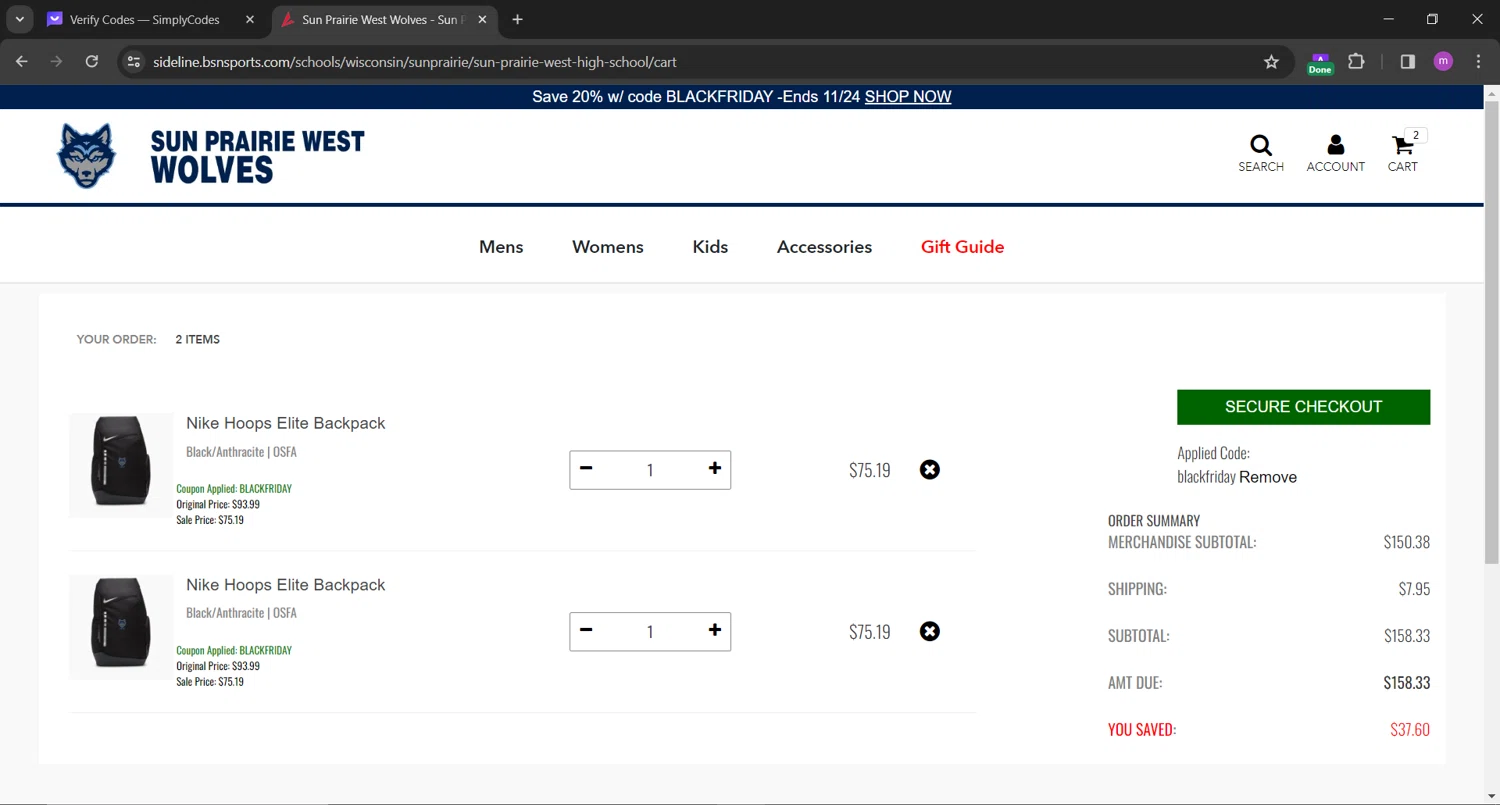The image size is (1500, 805).
Task: Remove the applied blackfriday code
Action: click(1268, 478)
